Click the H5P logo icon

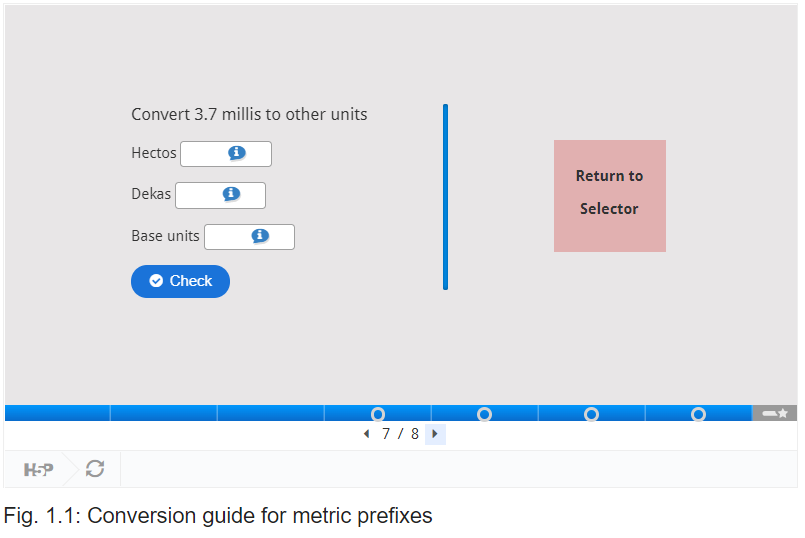tap(39, 469)
